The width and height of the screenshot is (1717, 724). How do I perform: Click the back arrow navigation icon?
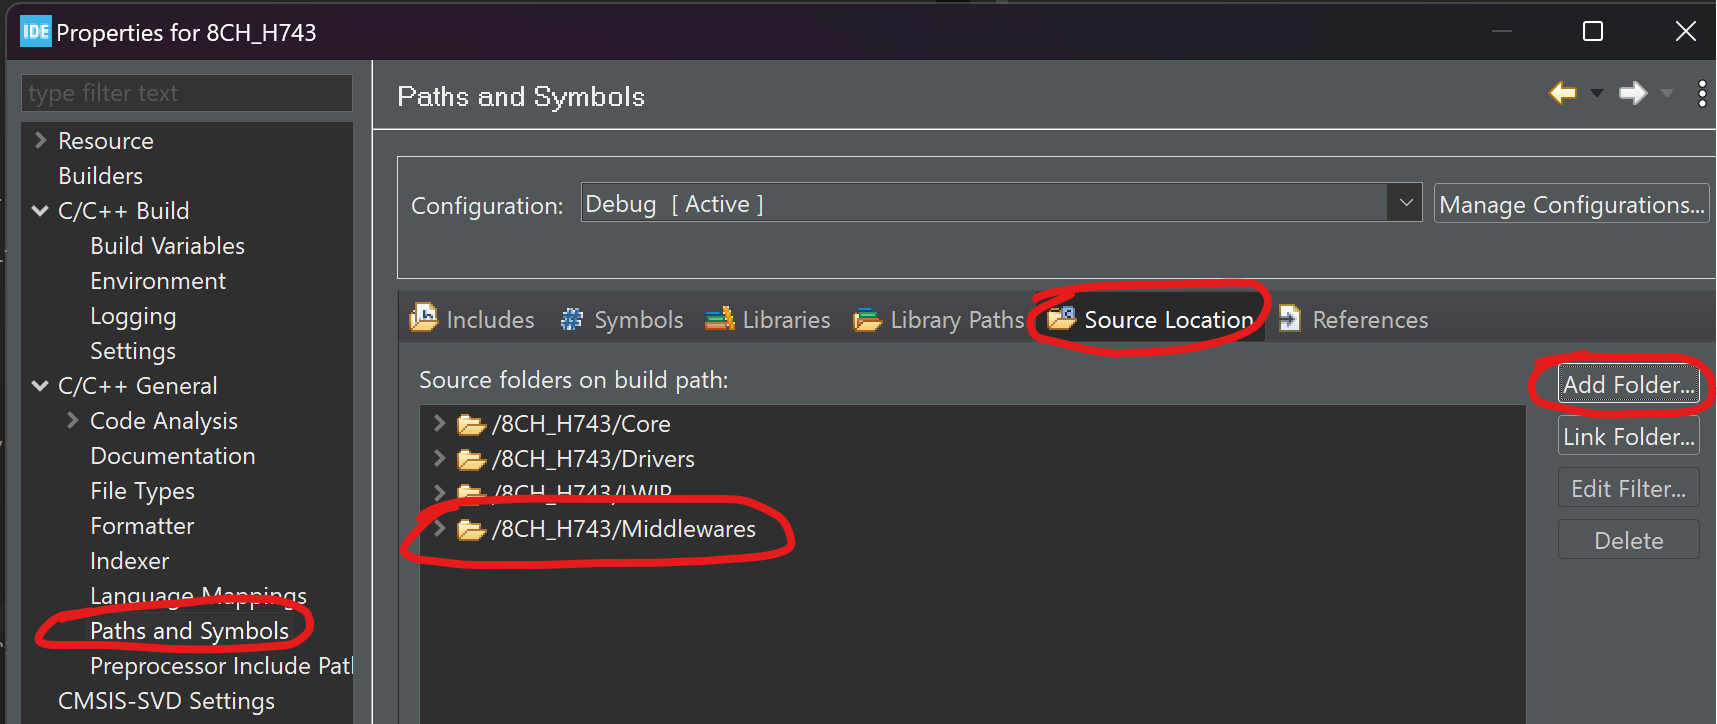coord(1562,94)
